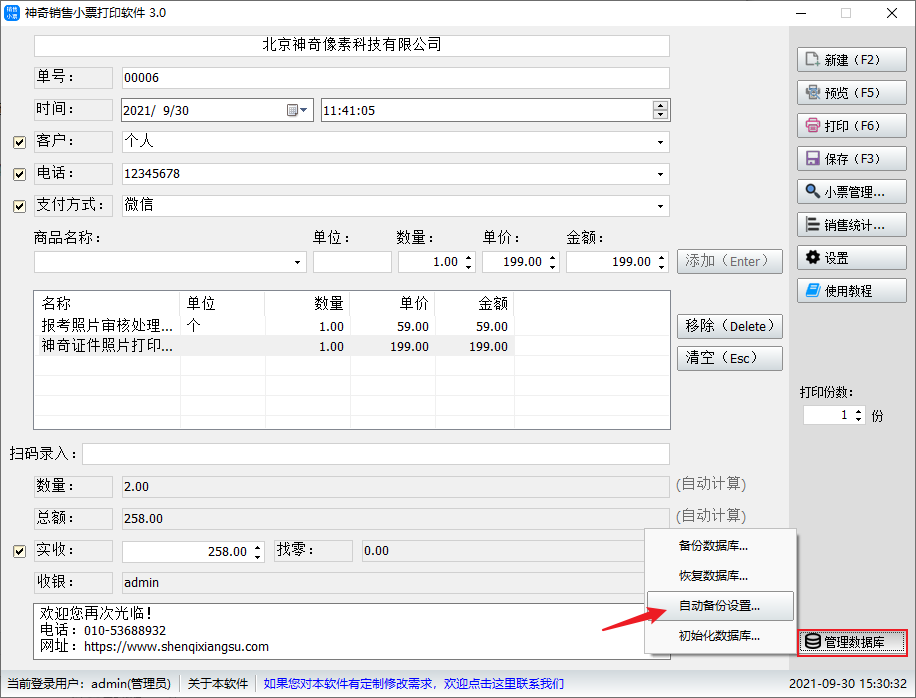Open the settings (设置) button
This screenshot has height=698, width=916.
tap(851, 258)
